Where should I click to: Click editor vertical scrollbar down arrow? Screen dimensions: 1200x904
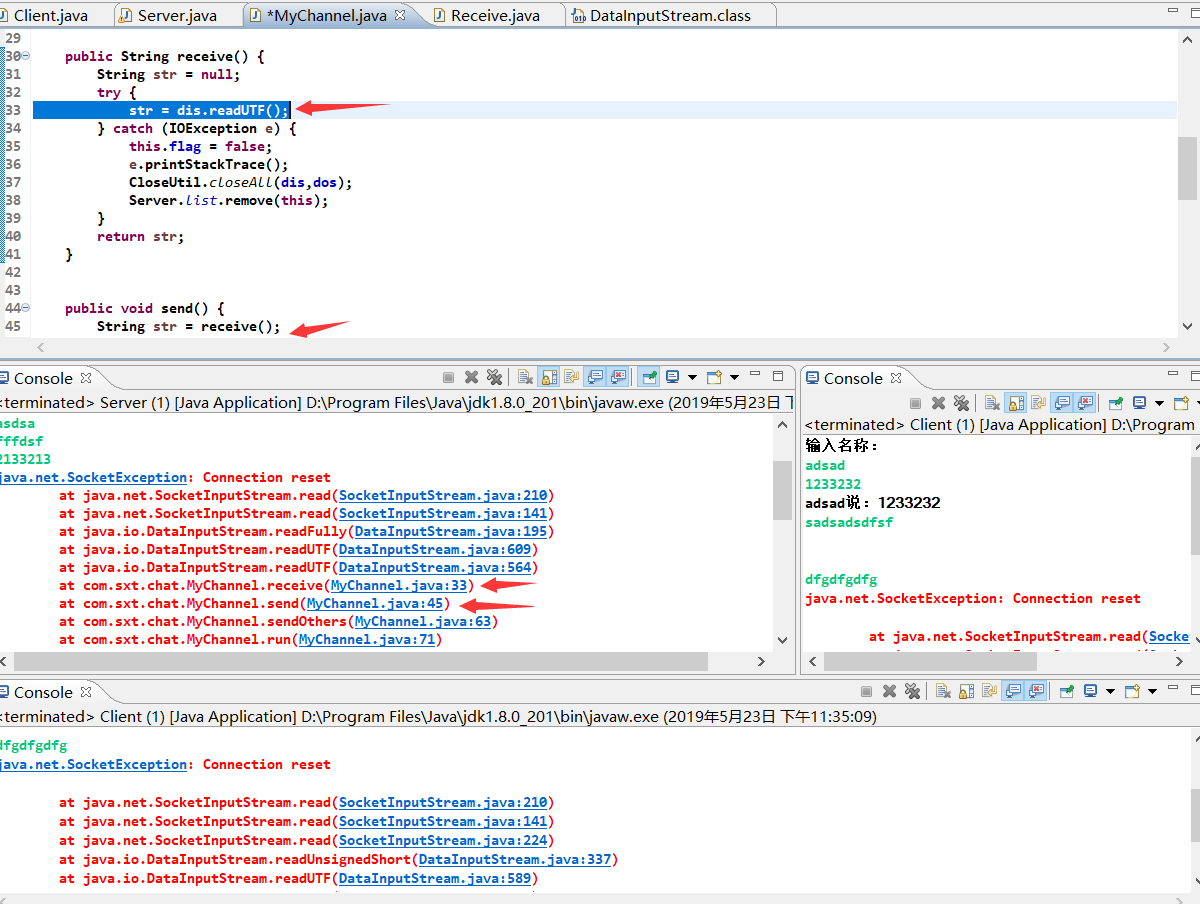(x=1188, y=326)
